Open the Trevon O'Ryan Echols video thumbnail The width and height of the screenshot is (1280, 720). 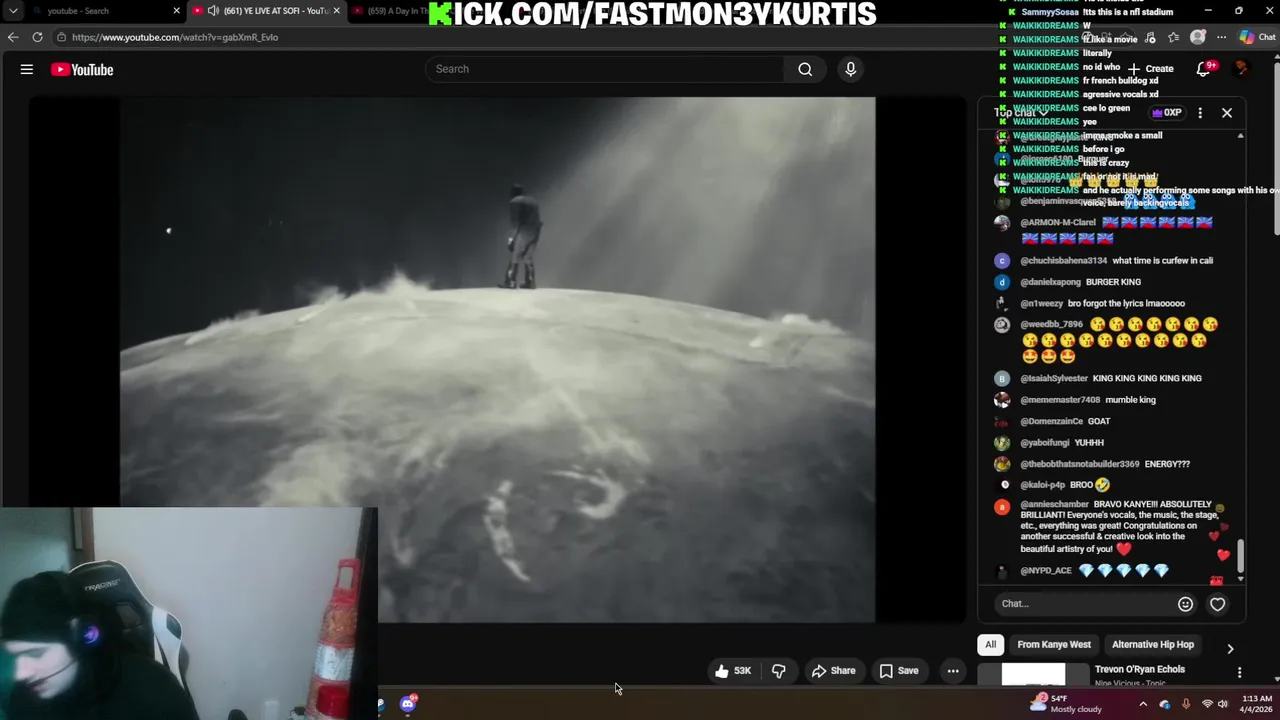[1033, 675]
